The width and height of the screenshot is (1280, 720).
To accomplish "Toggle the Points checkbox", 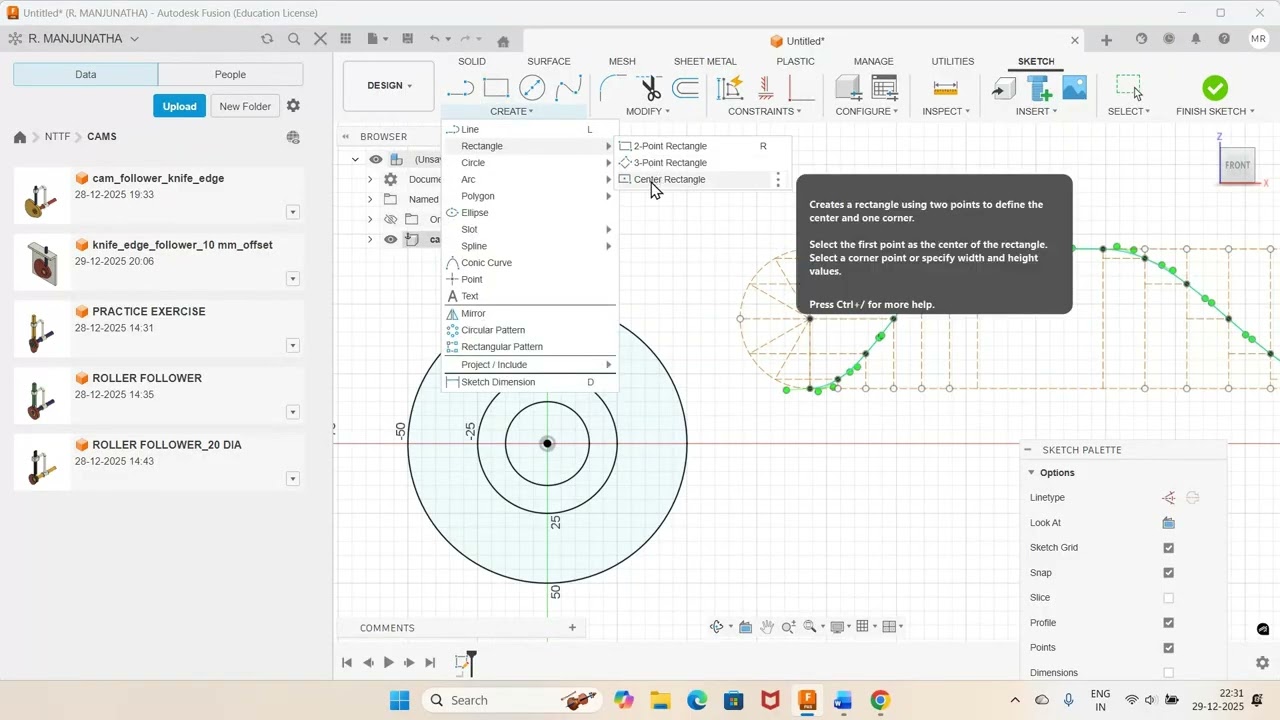I will point(1168,648).
